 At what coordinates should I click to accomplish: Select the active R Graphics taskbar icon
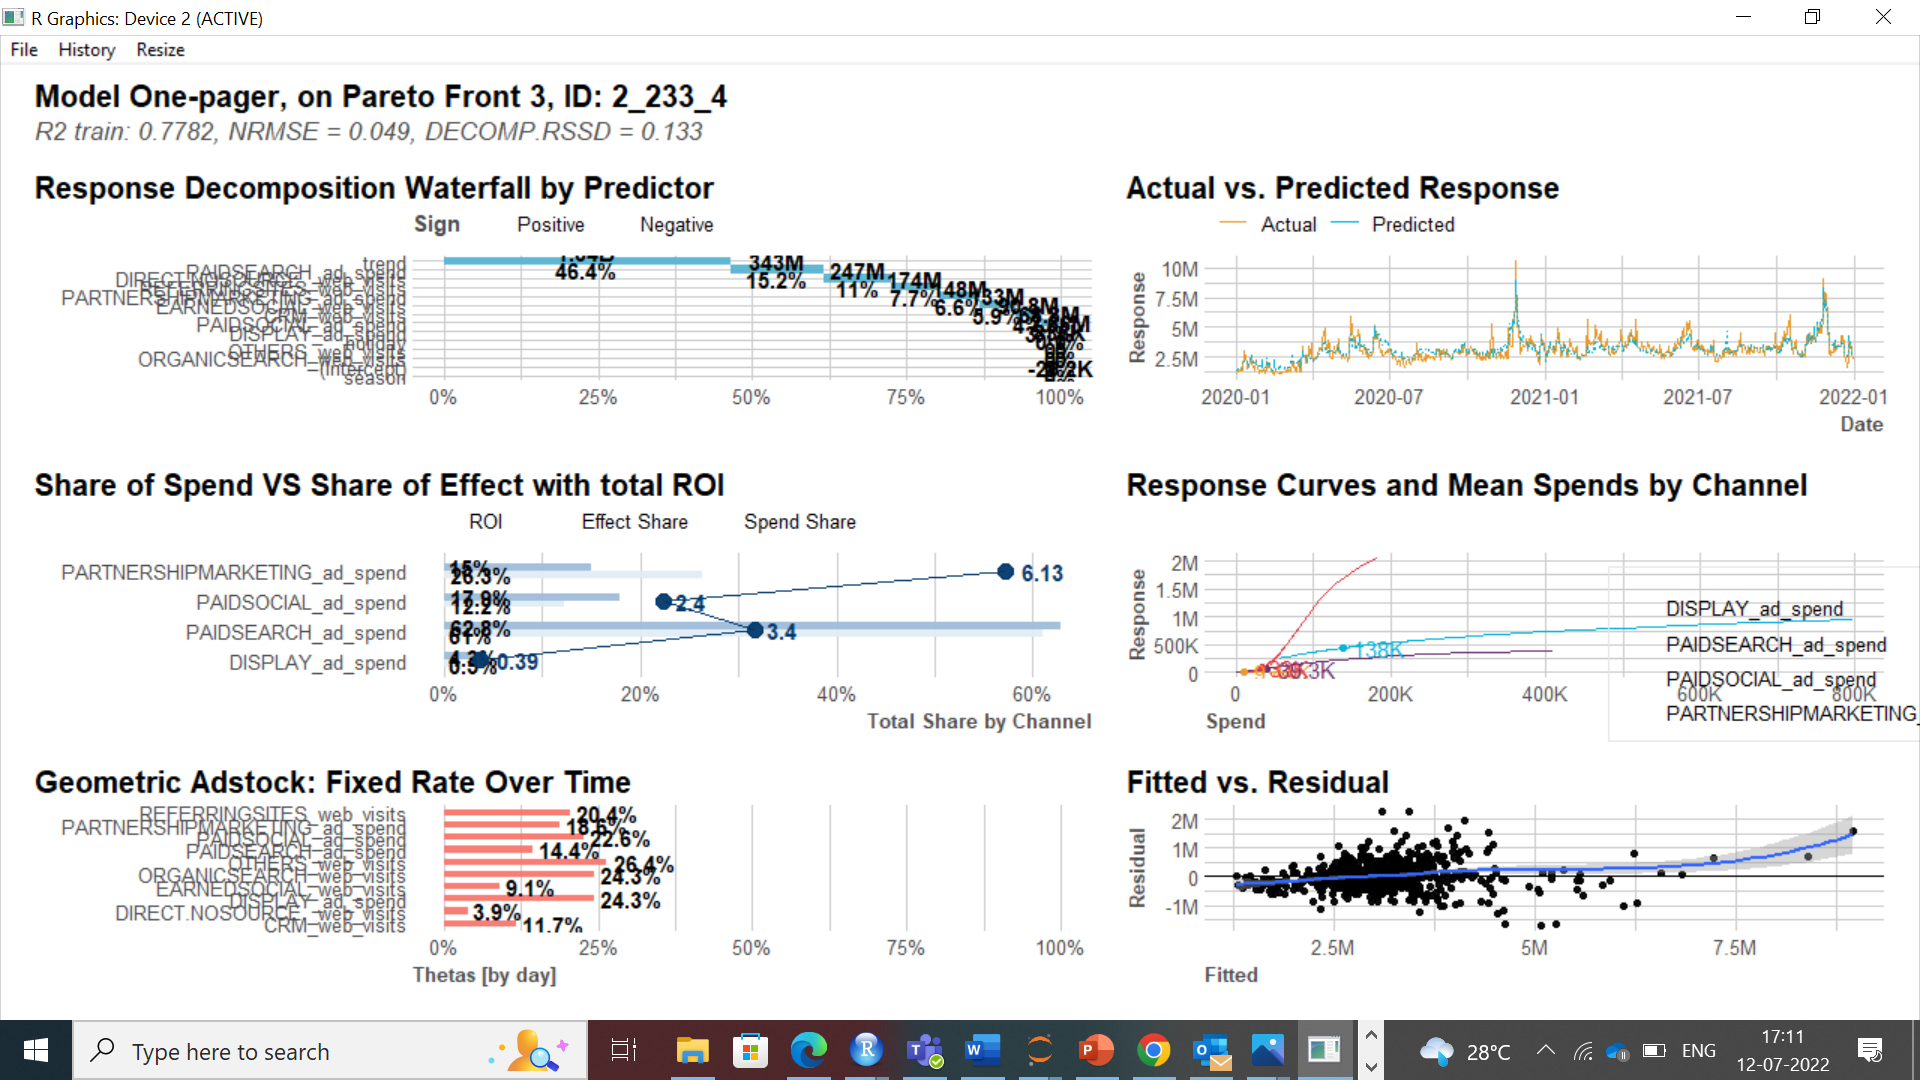point(1326,1050)
